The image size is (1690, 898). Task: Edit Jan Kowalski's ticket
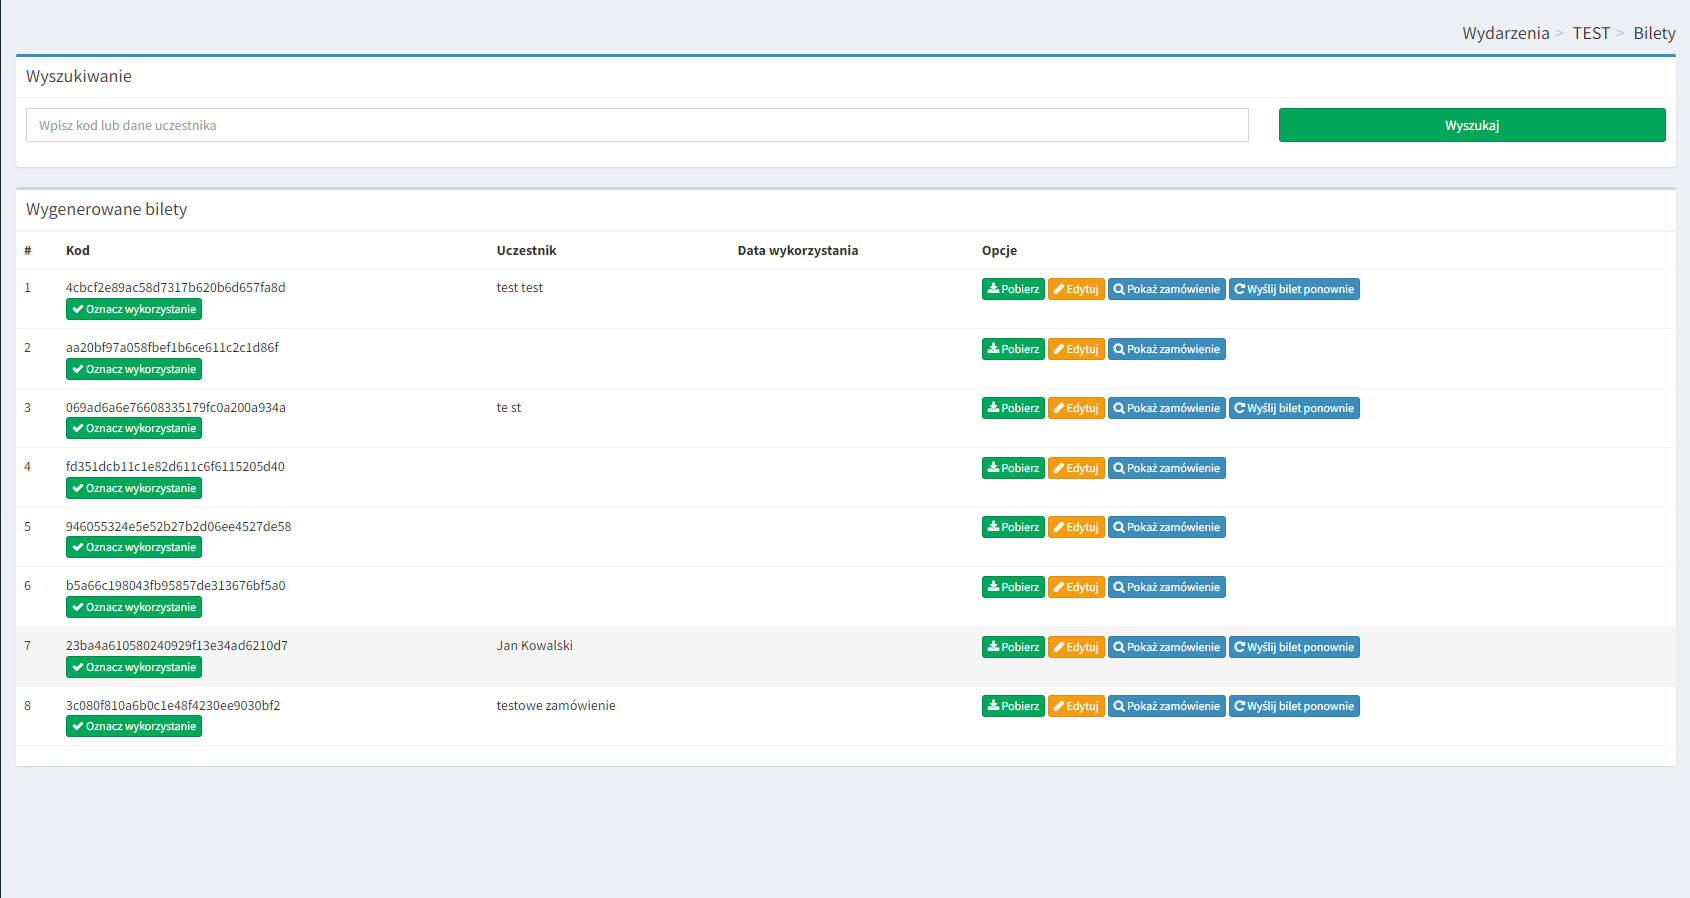click(1076, 647)
